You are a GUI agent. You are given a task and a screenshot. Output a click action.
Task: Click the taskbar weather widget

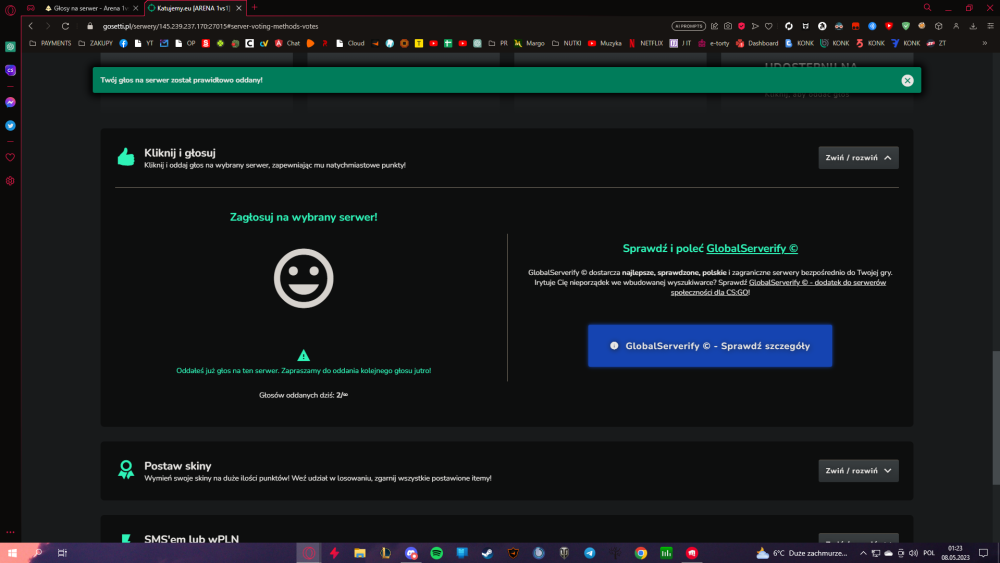pyautogui.click(x=802, y=553)
